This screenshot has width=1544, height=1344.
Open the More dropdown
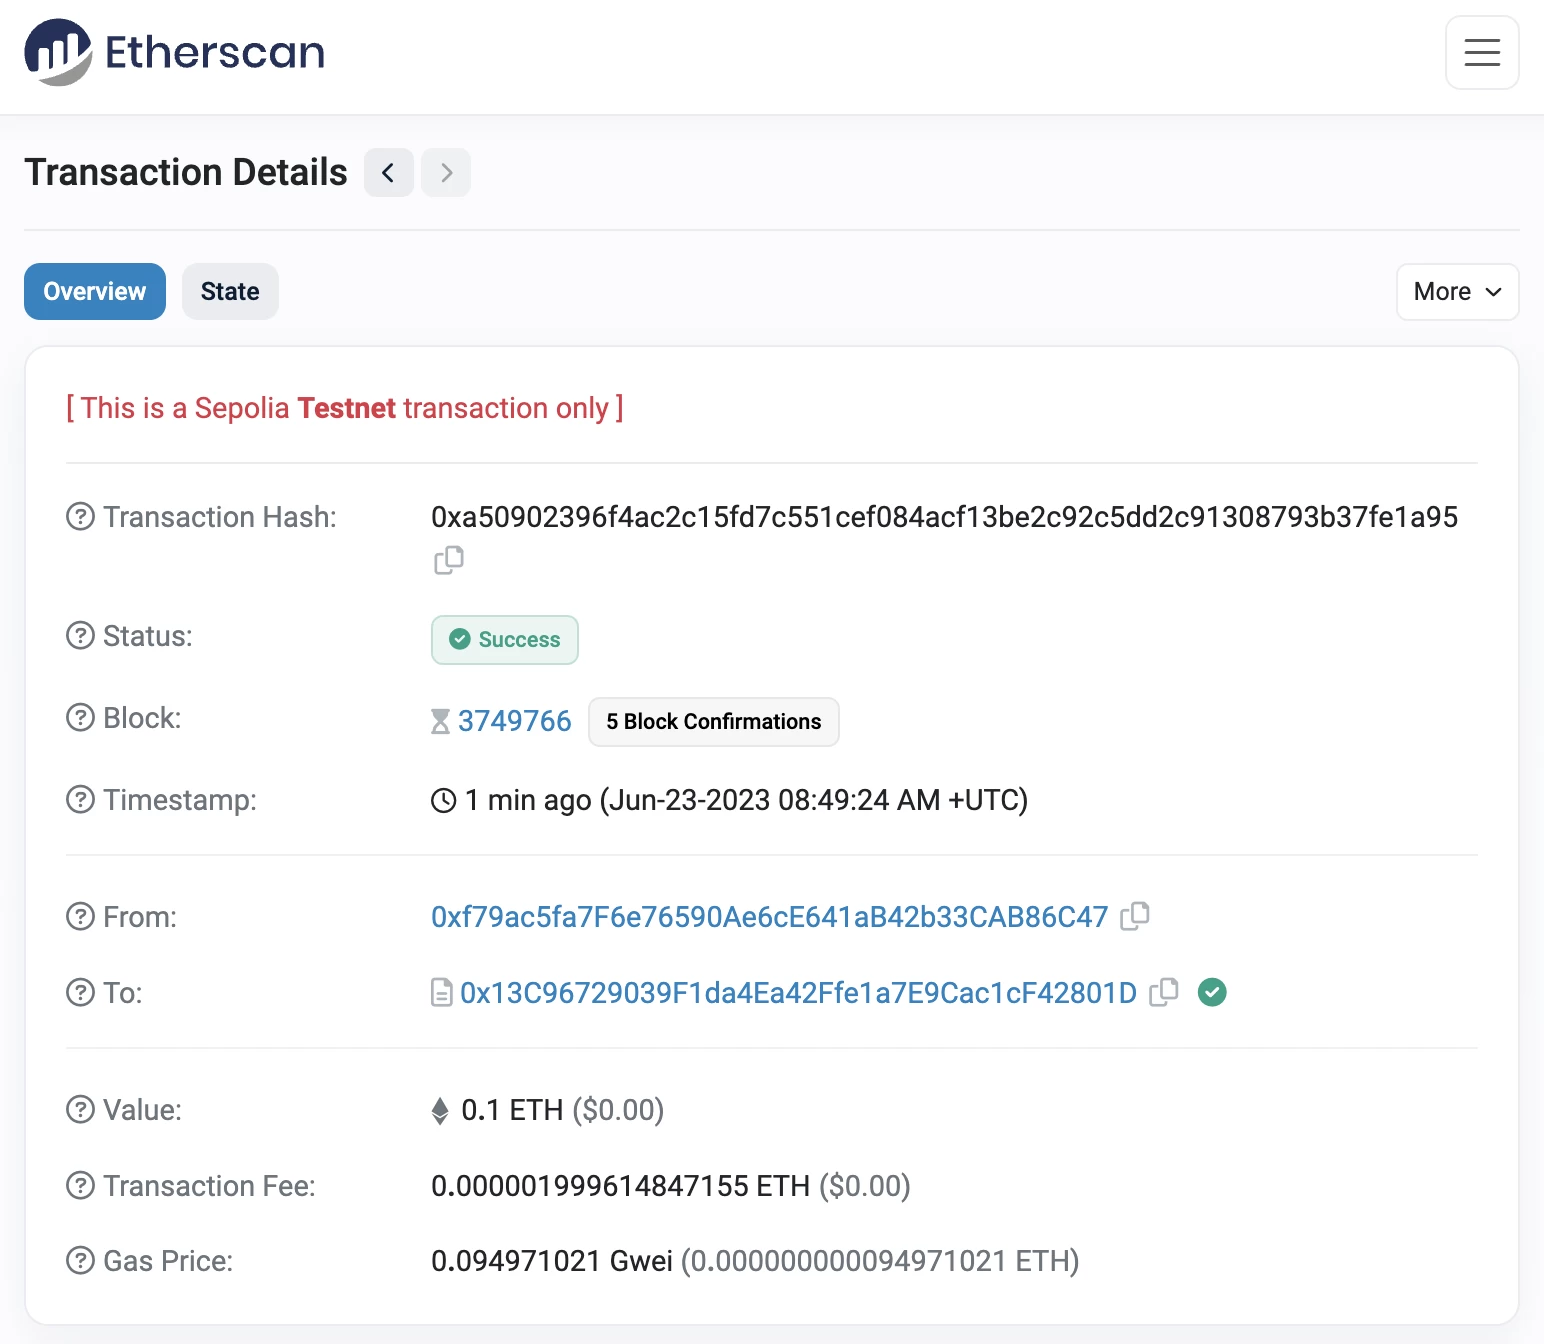tap(1457, 292)
